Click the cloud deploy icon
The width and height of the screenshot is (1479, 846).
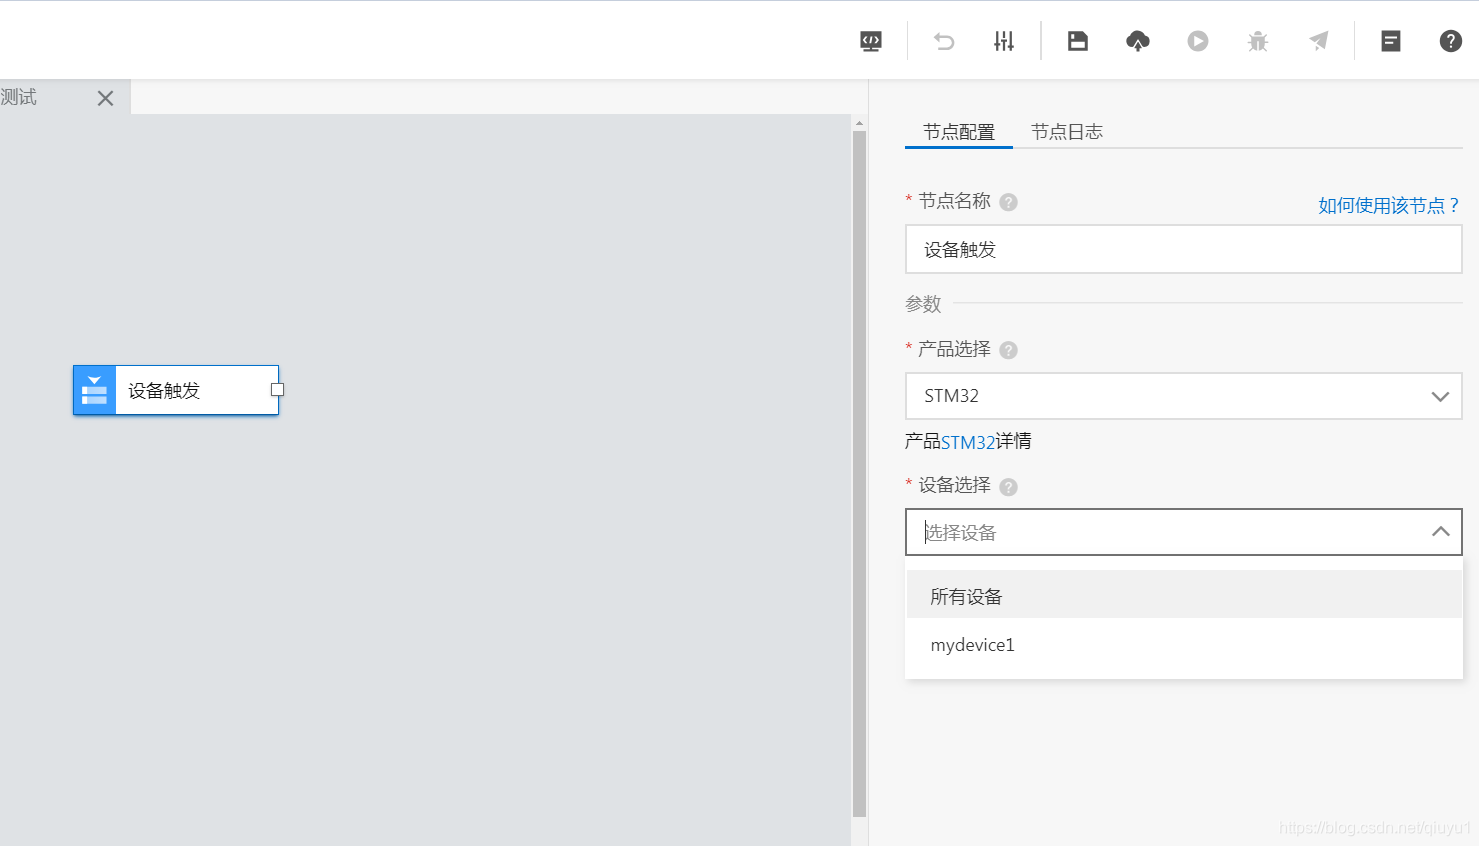coord(1138,41)
